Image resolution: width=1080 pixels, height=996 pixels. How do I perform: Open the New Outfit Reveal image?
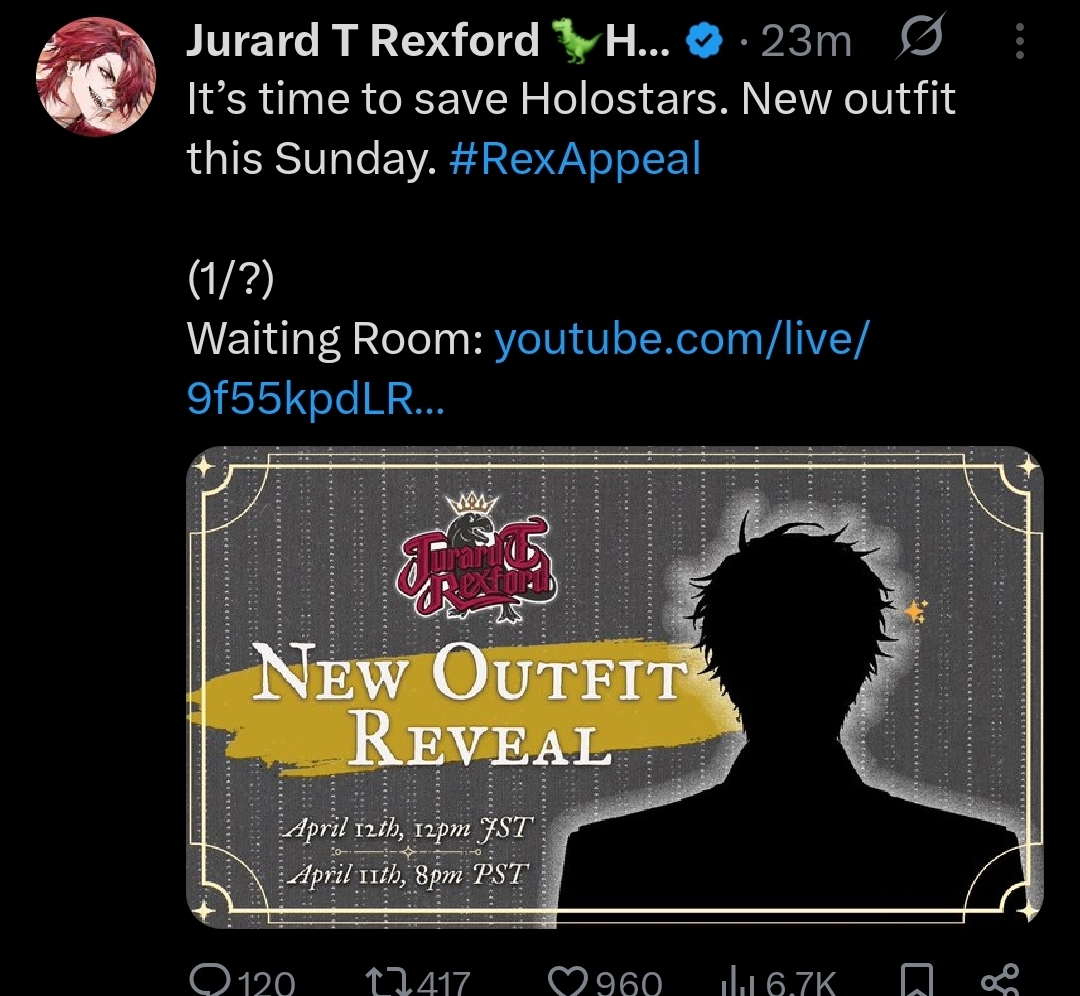point(615,687)
